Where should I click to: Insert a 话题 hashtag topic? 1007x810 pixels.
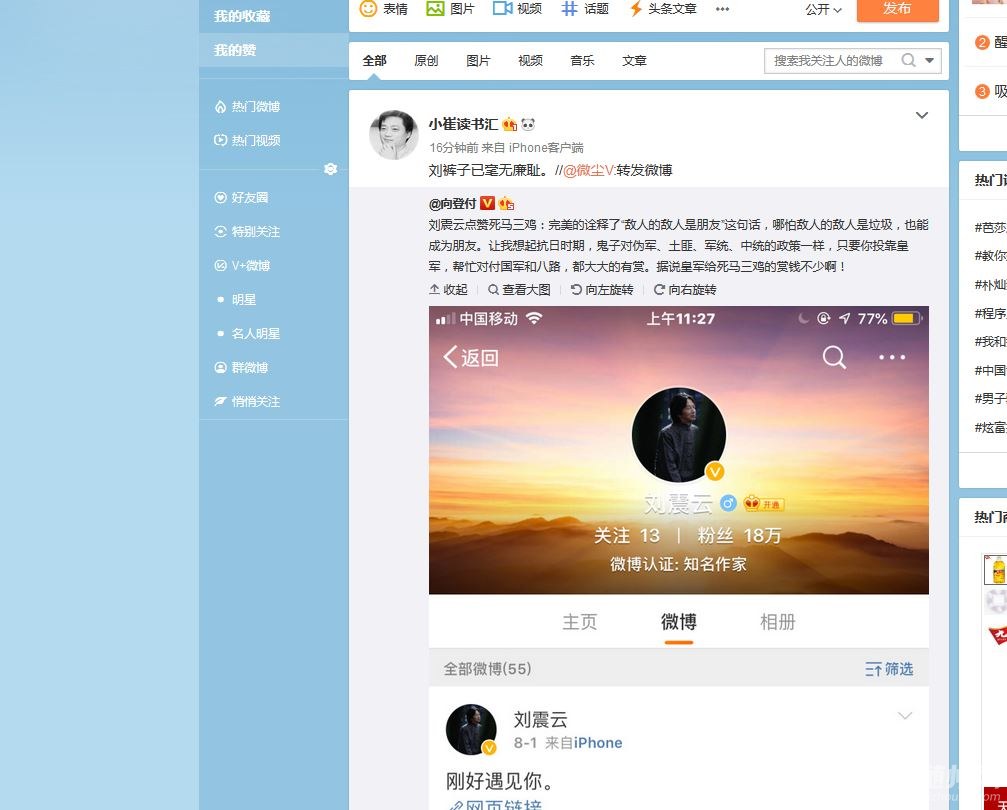tap(584, 9)
